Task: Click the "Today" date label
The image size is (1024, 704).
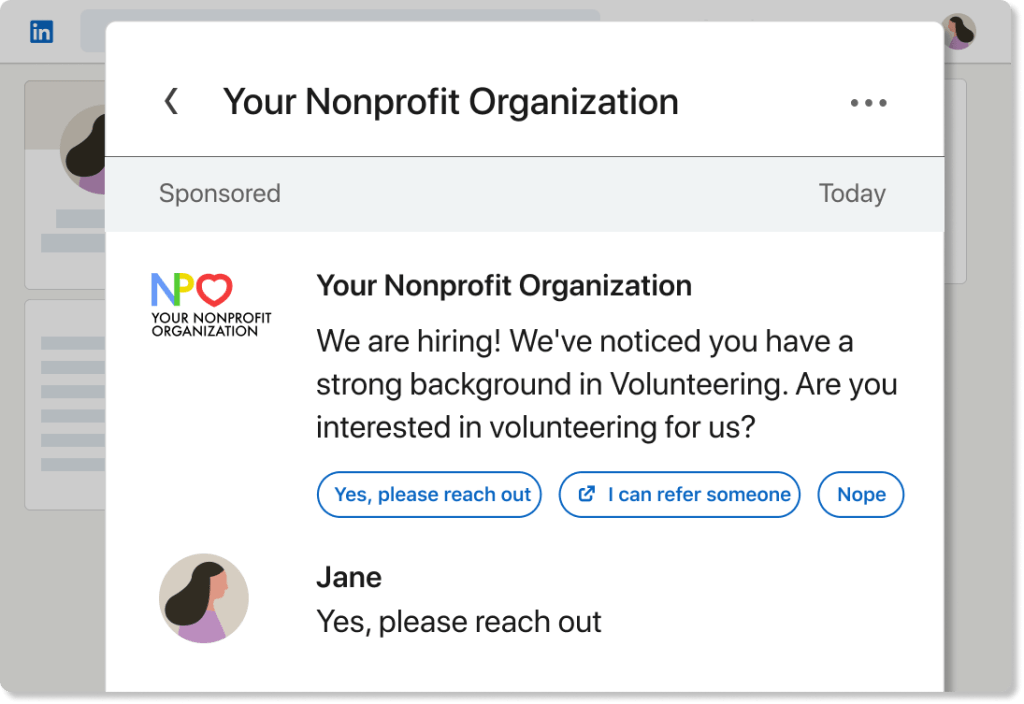Action: (x=852, y=193)
